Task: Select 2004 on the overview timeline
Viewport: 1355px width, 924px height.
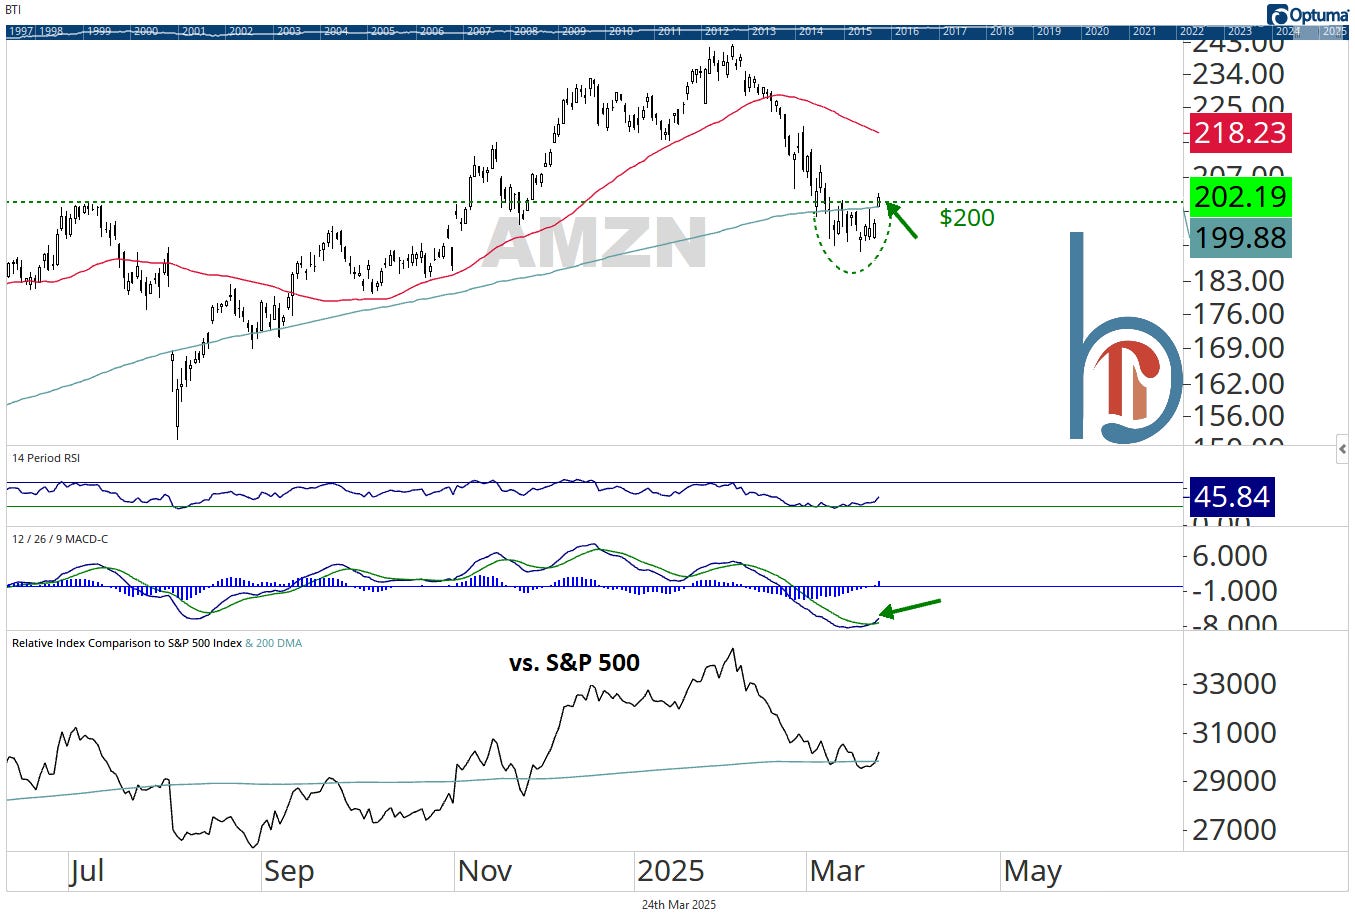Action: tap(336, 31)
